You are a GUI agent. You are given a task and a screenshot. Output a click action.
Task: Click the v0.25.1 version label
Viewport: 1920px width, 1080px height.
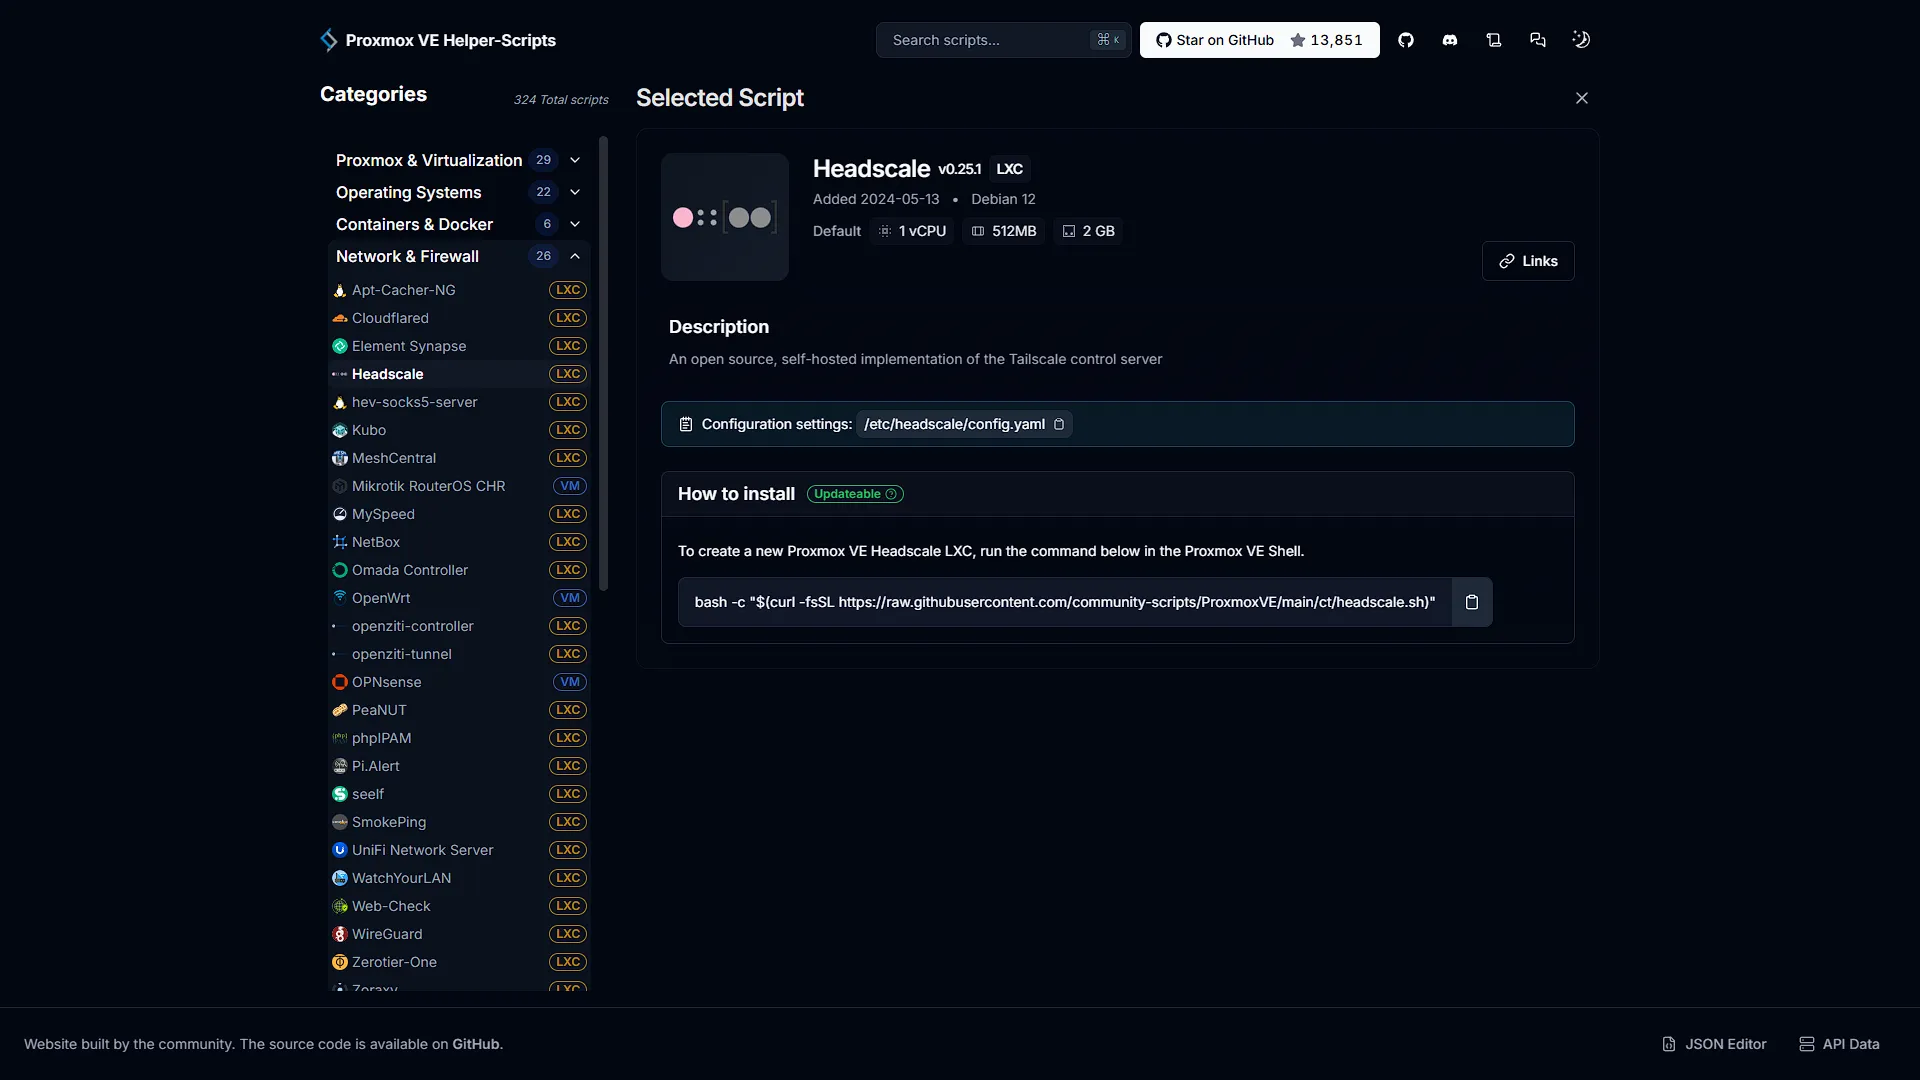[959, 169]
